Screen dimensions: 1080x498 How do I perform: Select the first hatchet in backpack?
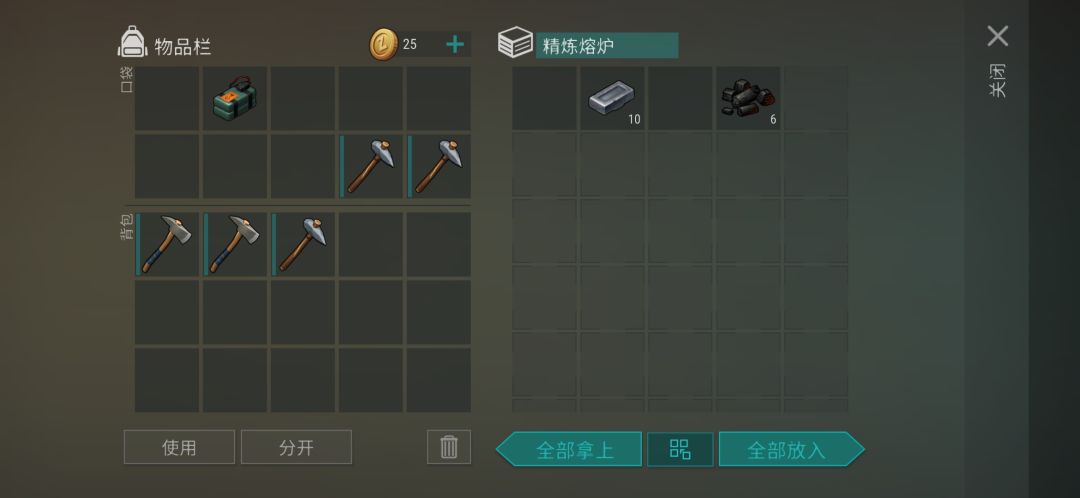click(167, 245)
